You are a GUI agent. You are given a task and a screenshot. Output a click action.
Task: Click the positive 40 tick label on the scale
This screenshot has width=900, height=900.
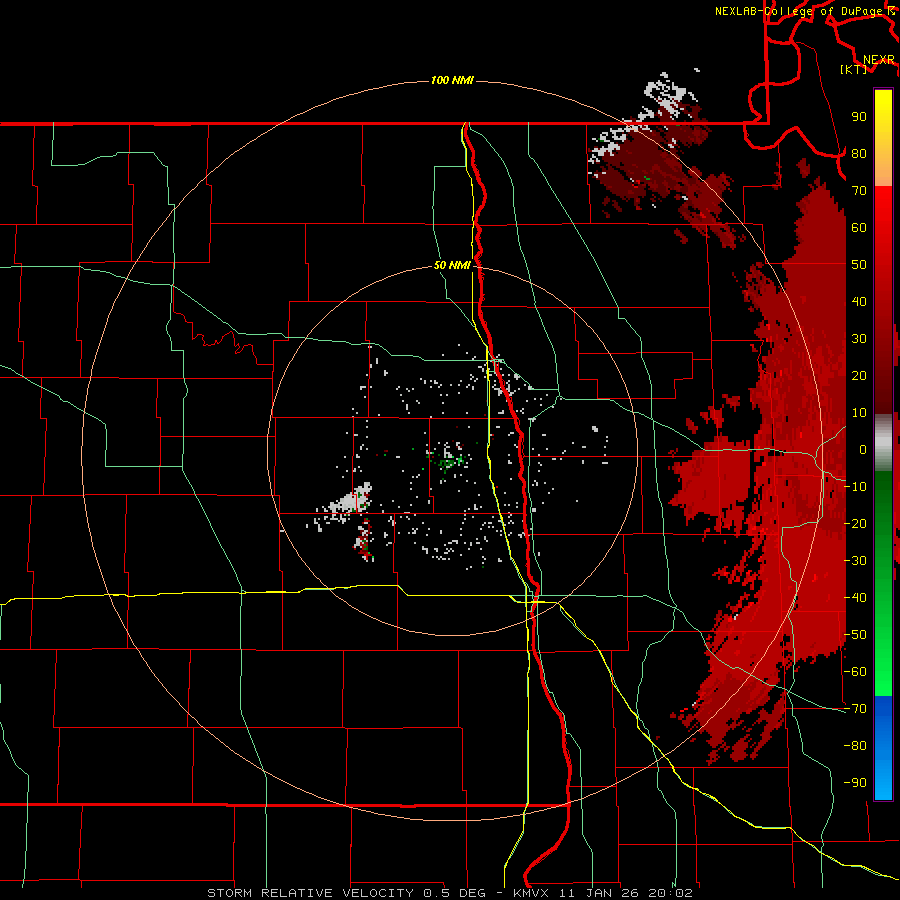click(x=859, y=301)
